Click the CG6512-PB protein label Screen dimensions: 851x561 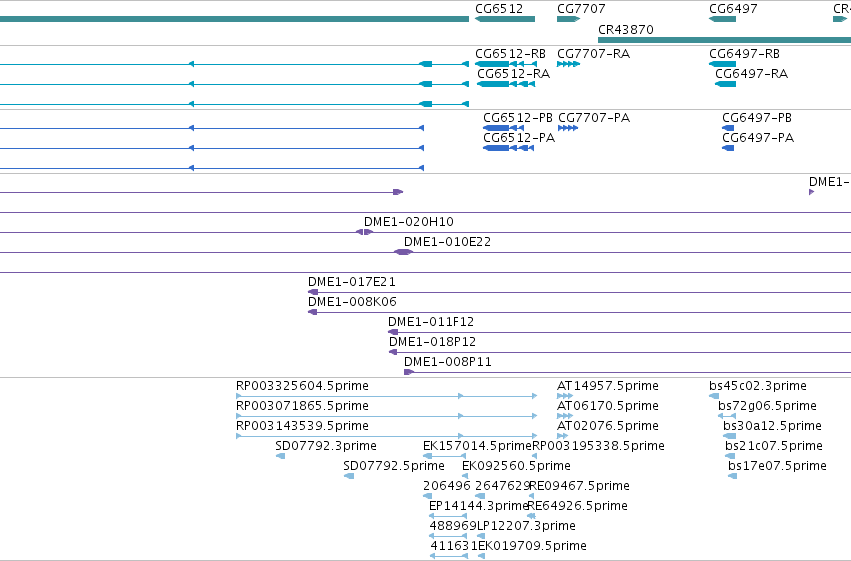click(518, 118)
